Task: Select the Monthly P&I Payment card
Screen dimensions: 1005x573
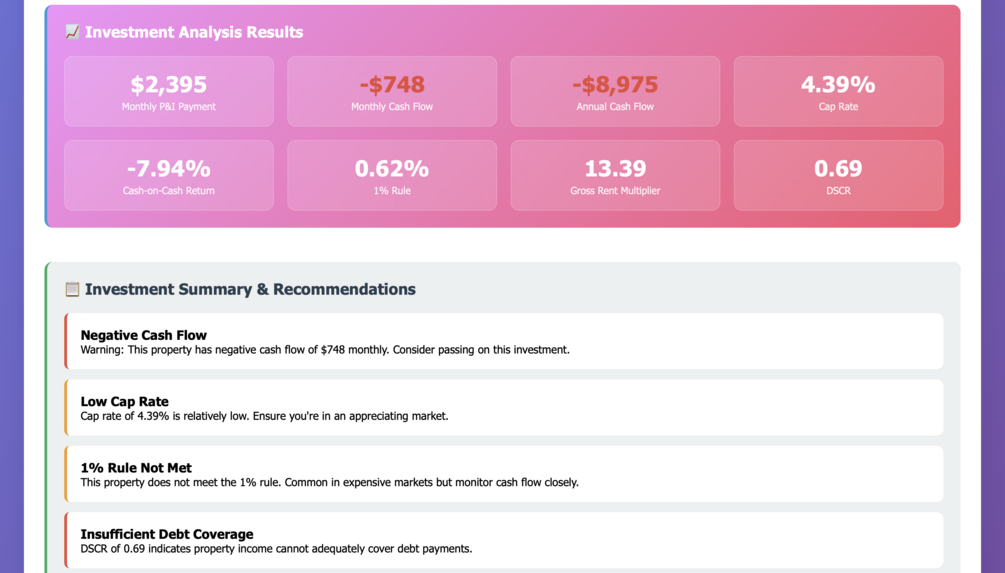Action: click(169, 92)
